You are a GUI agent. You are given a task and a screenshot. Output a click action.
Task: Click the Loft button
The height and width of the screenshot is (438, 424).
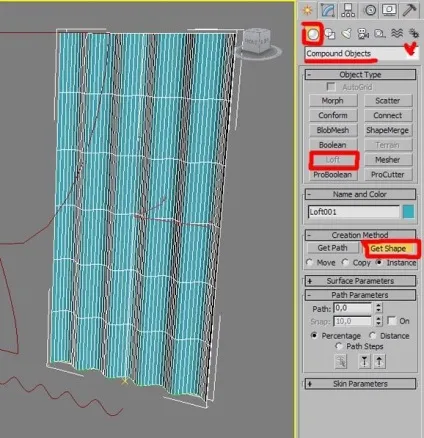(x=333, y=160)
